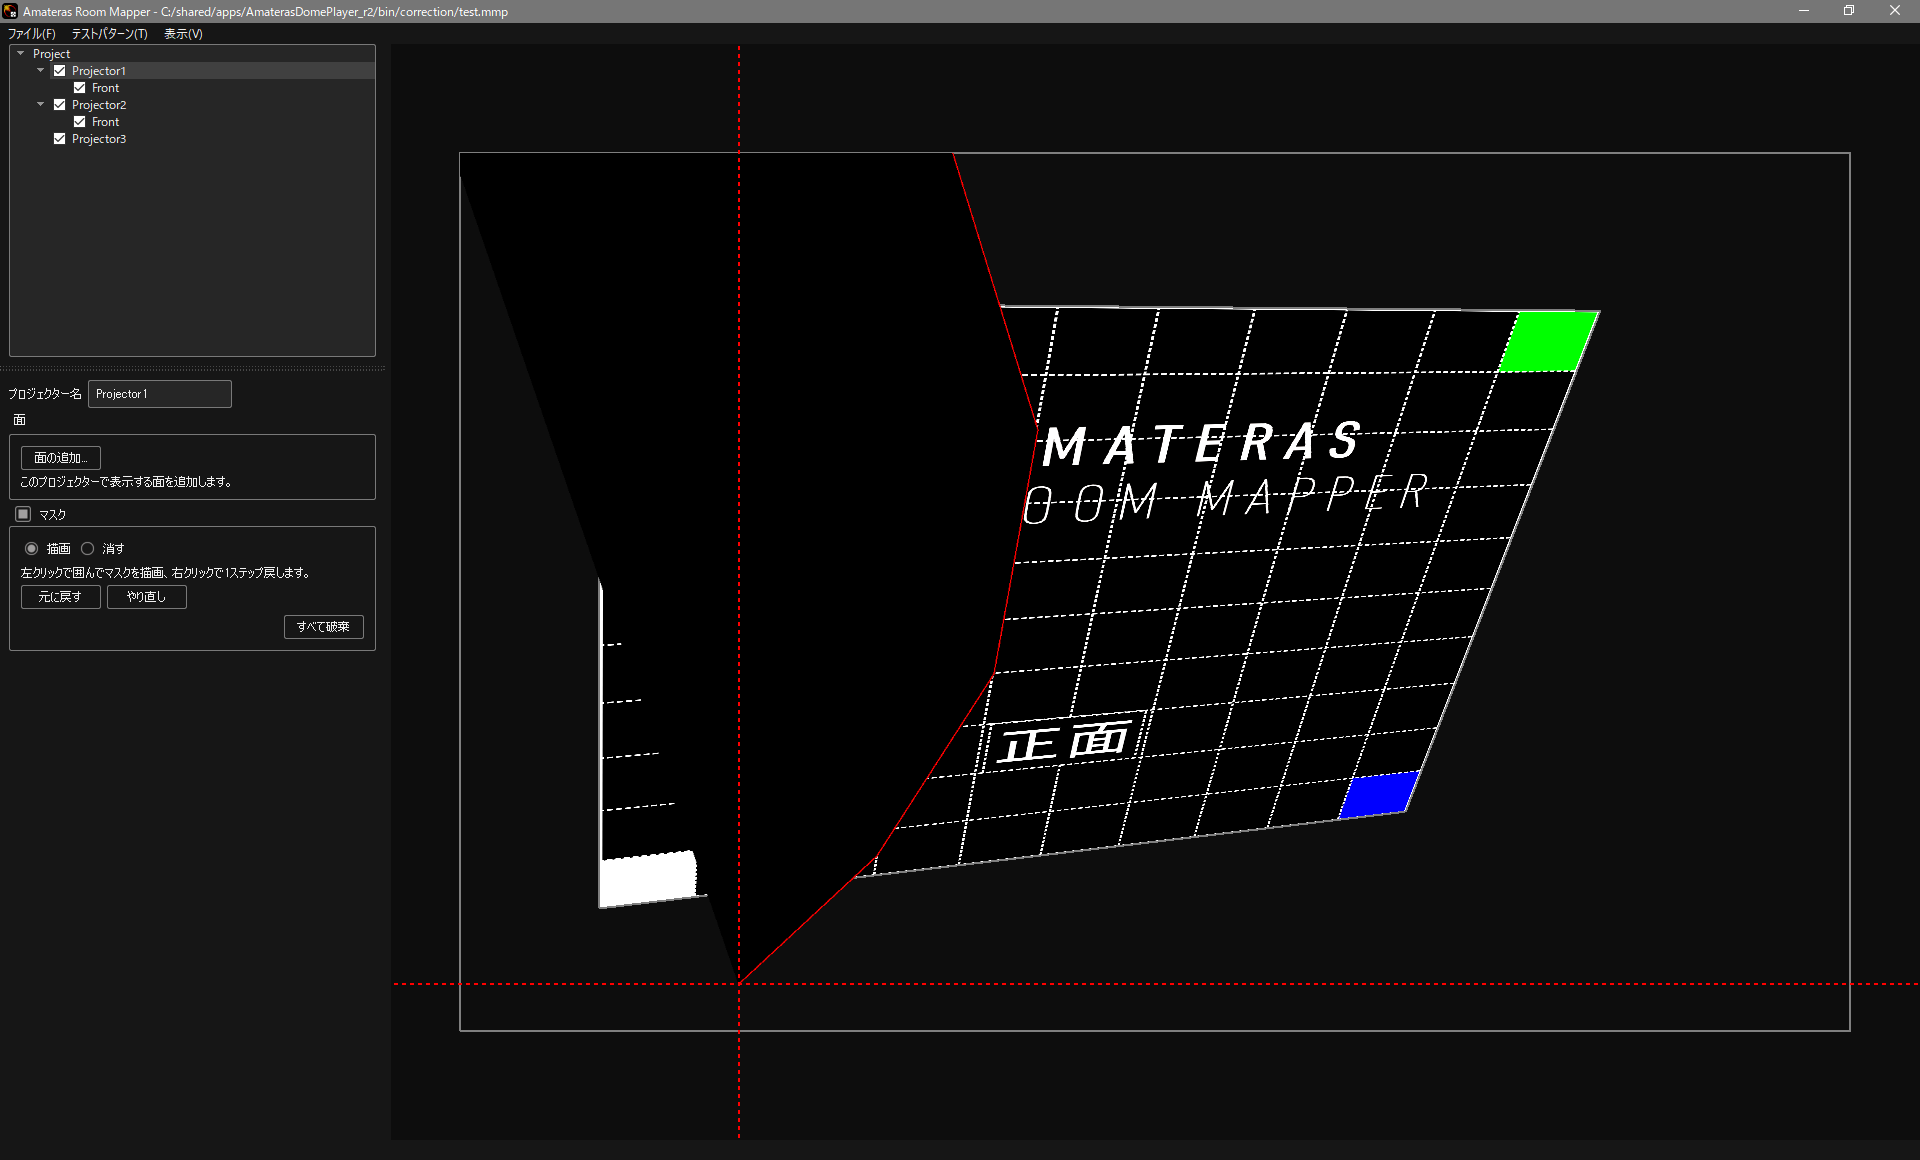1920x1160 pixels.
Task: Select the 消す radio button
Action: pyautogui.click(x=88, y=549)
